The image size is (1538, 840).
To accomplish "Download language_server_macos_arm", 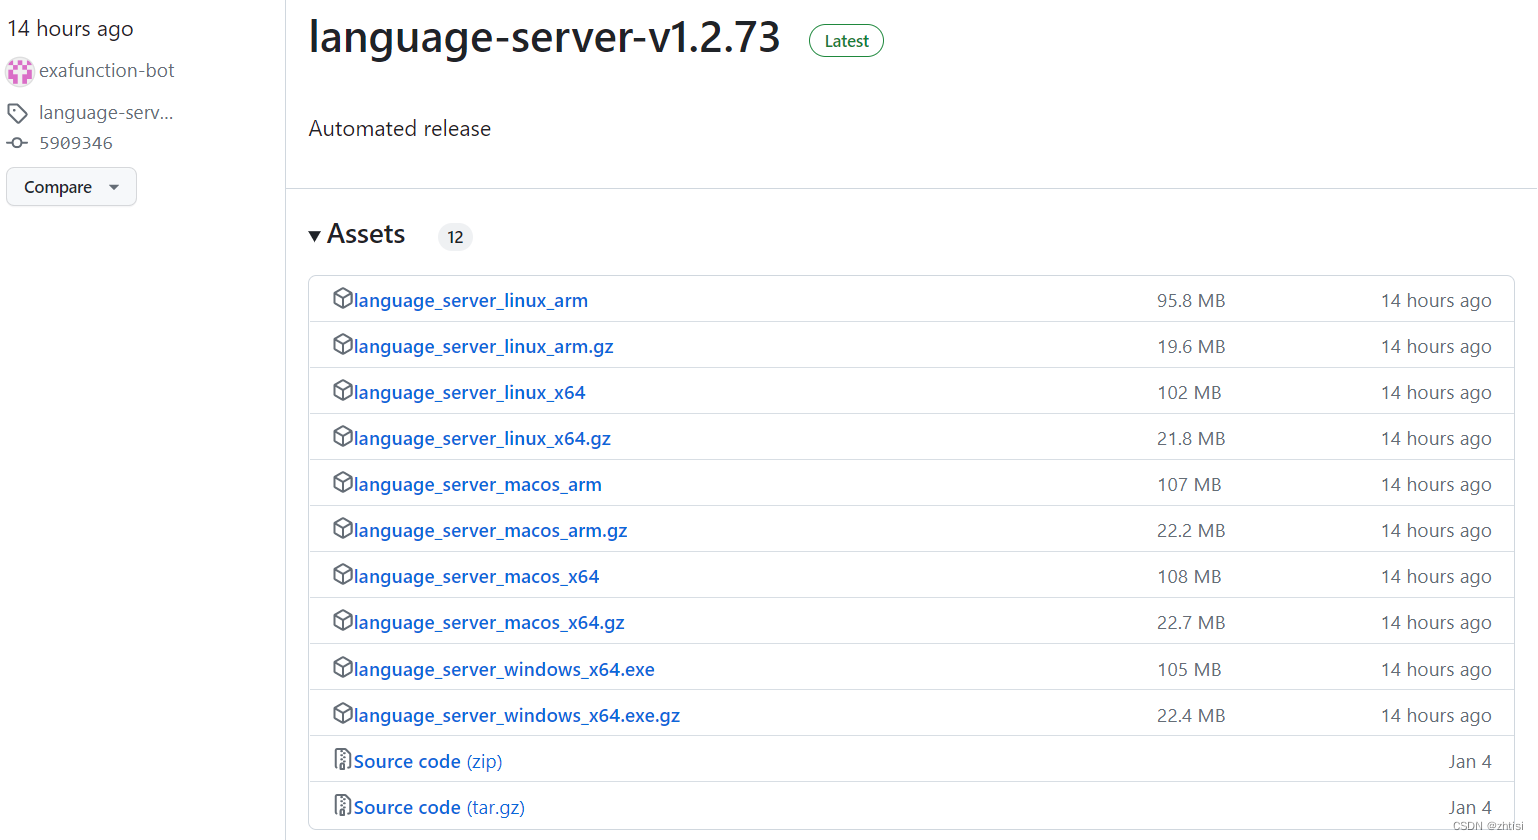I will (x=478, y=485).
